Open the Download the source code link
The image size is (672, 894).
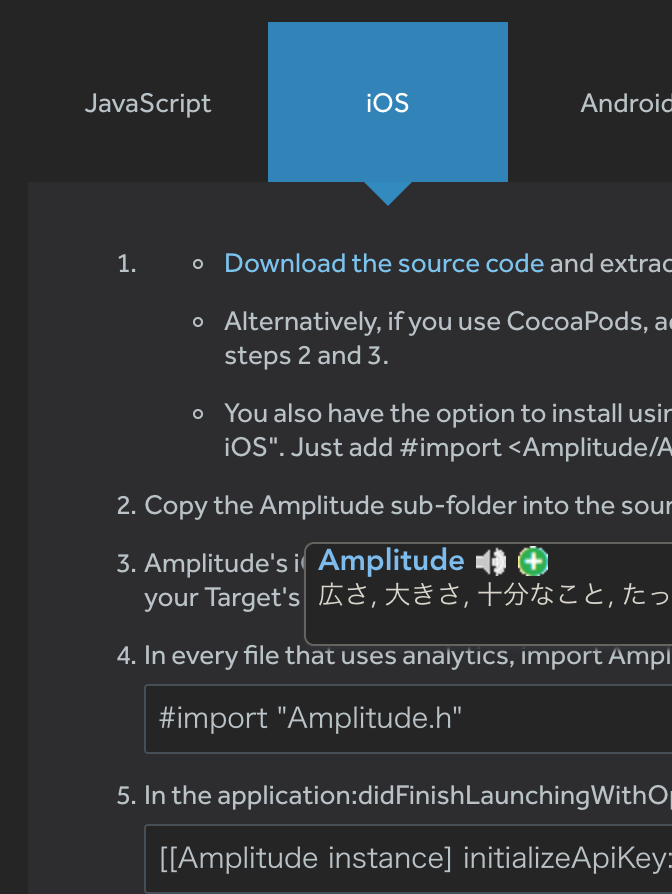[x=384, y=263]
